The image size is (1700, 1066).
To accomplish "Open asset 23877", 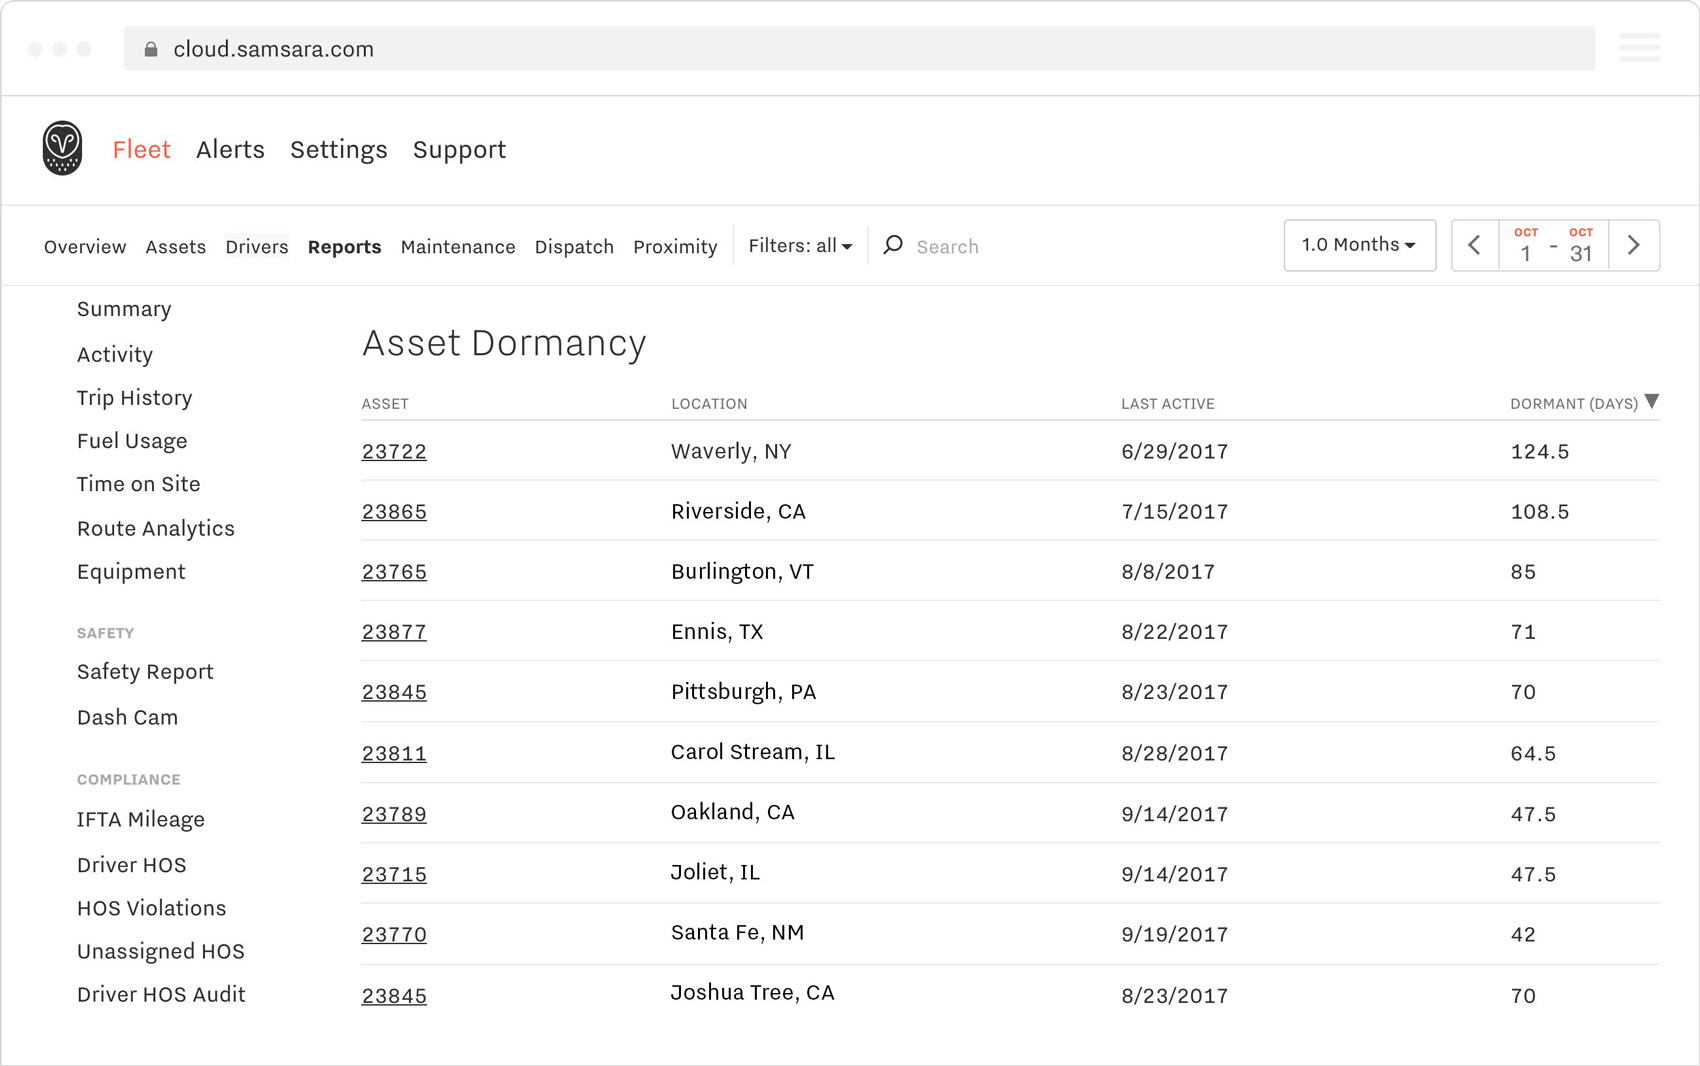I will [394, 632].
